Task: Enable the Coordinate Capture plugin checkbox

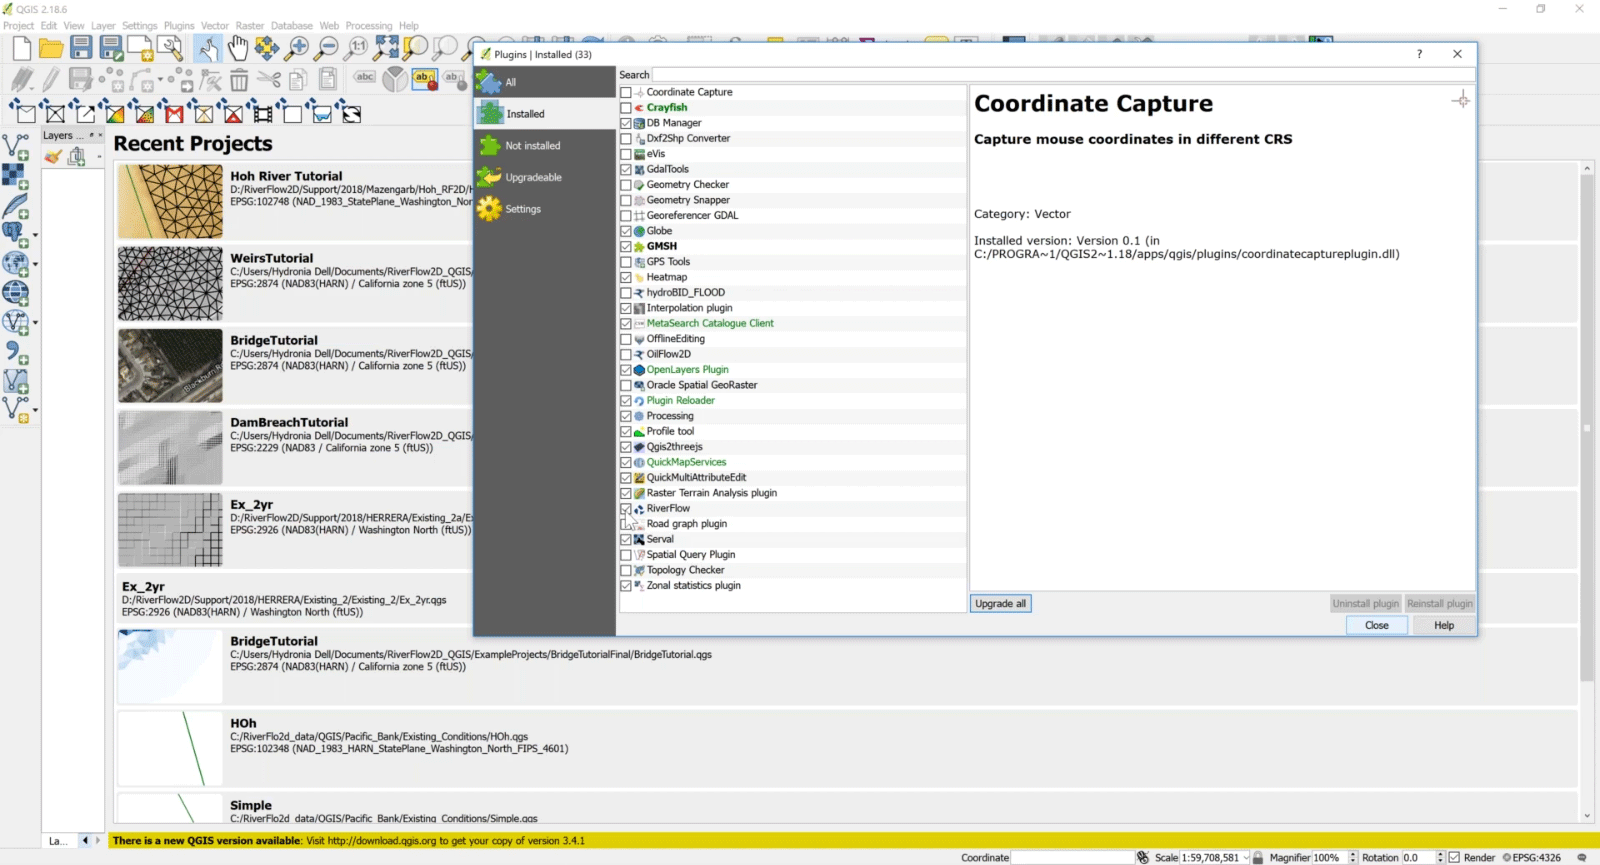Action: pyautogui.click(x=626, y=93)
